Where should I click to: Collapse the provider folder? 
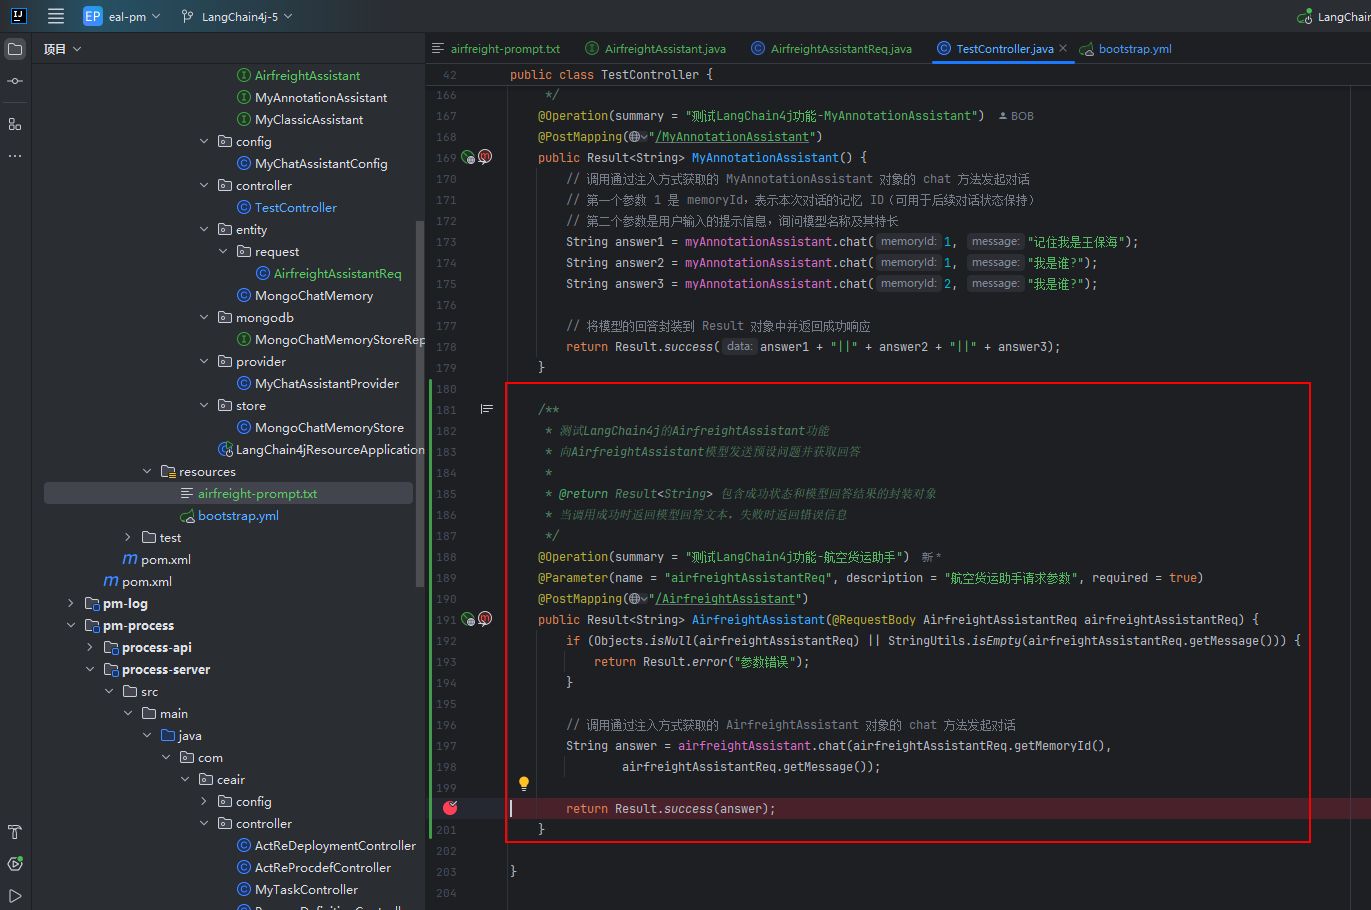204,362
